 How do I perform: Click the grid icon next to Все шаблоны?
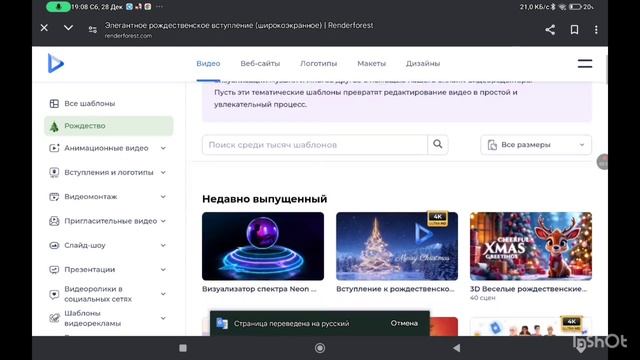point(54,104)
